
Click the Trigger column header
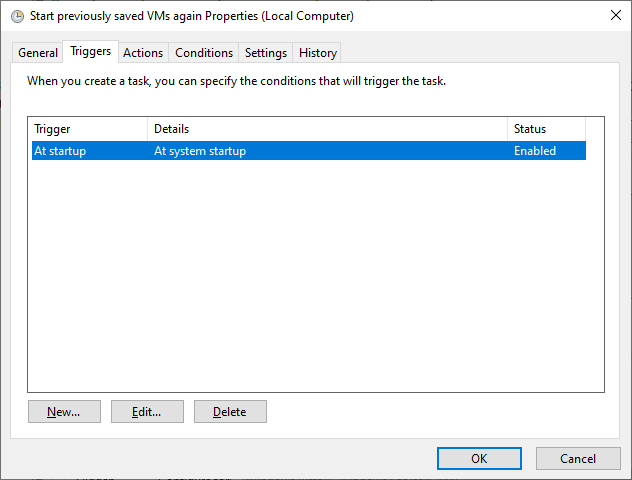[x=89, y=129]
